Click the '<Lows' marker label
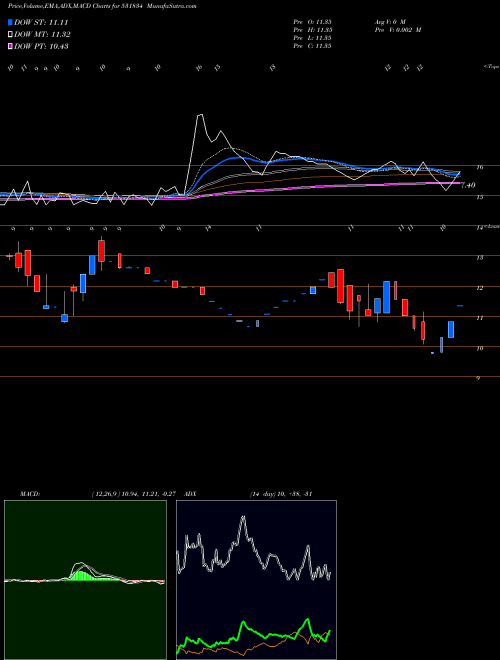This screenshot has height=660, width=500. [x=492, y=226]
